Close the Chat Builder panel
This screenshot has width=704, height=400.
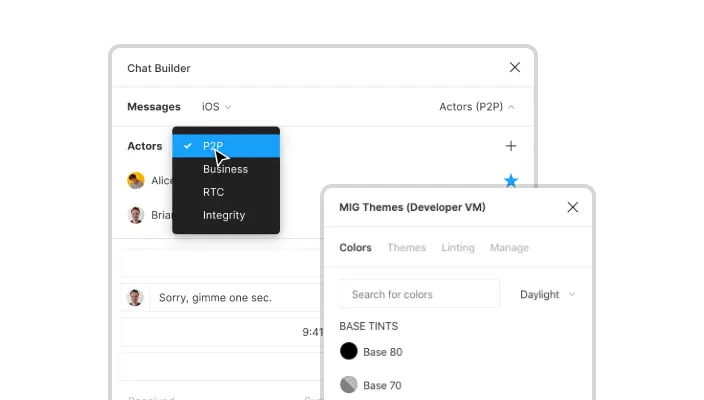(x=515, y=67)
